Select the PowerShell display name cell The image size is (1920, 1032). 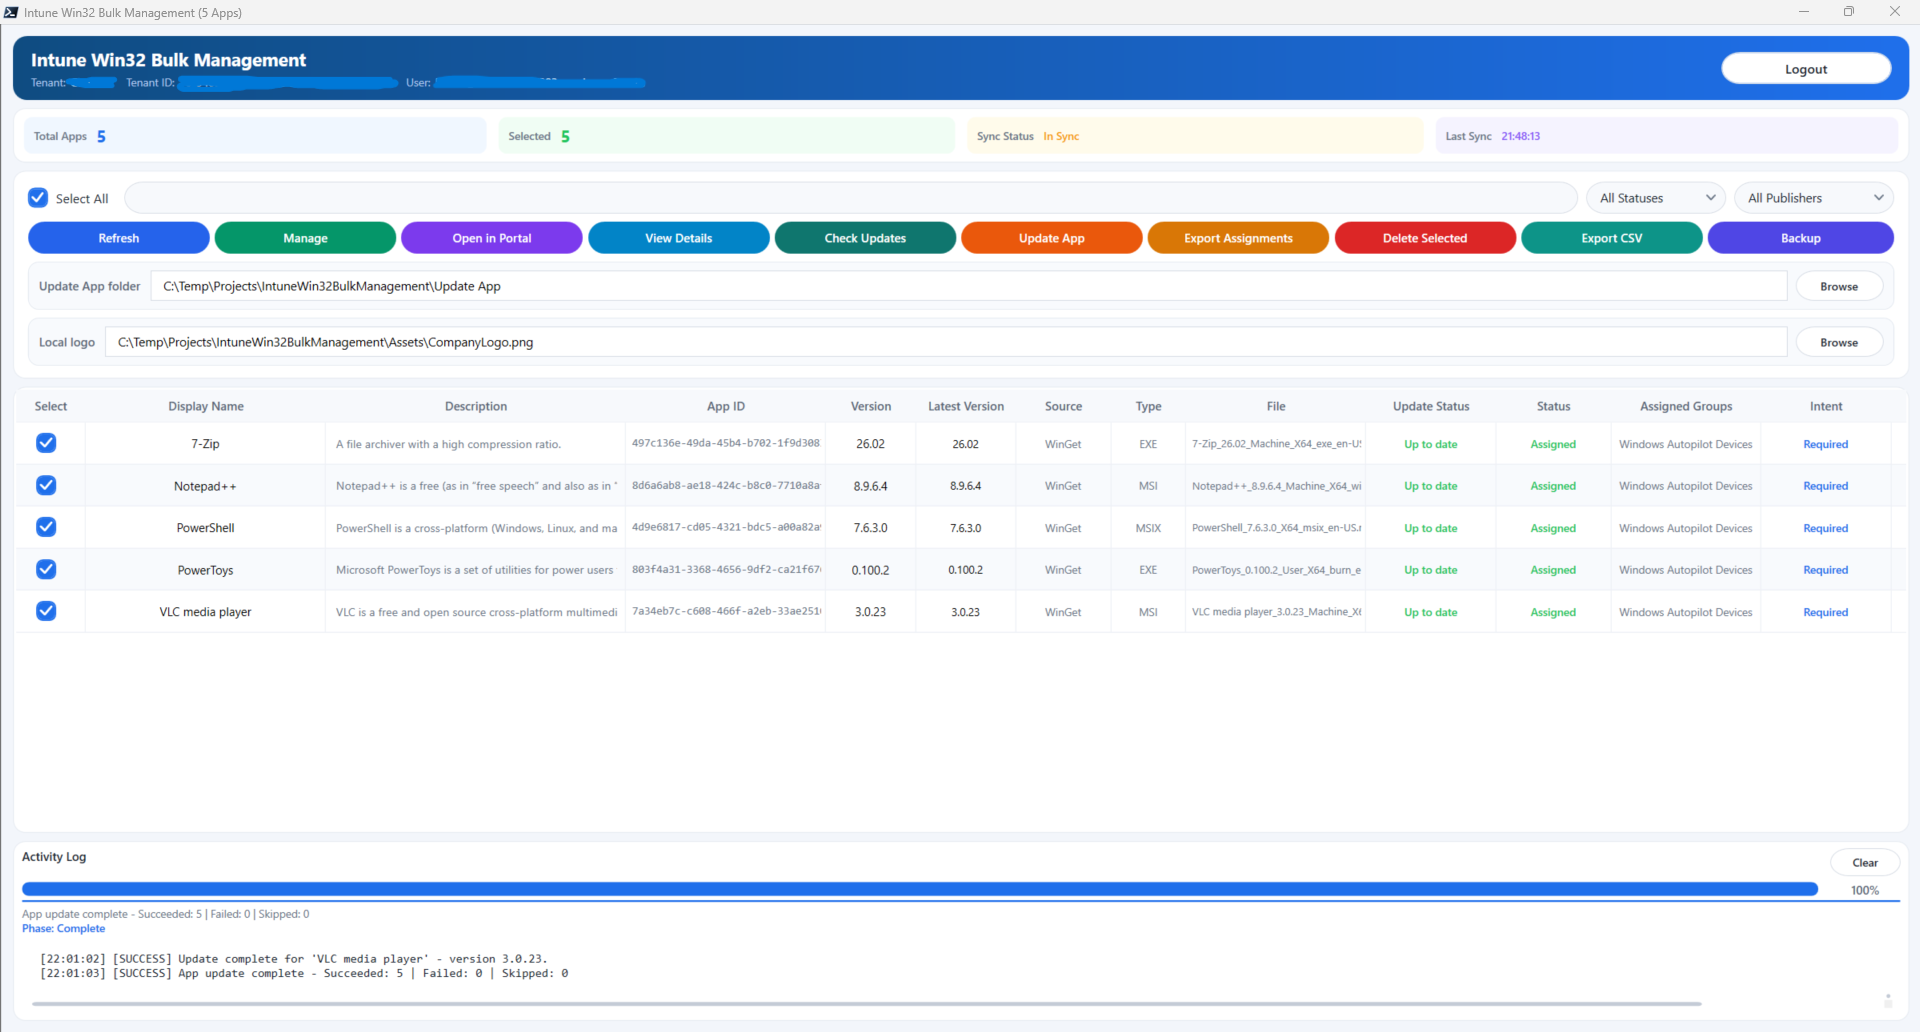coord(206,528)
